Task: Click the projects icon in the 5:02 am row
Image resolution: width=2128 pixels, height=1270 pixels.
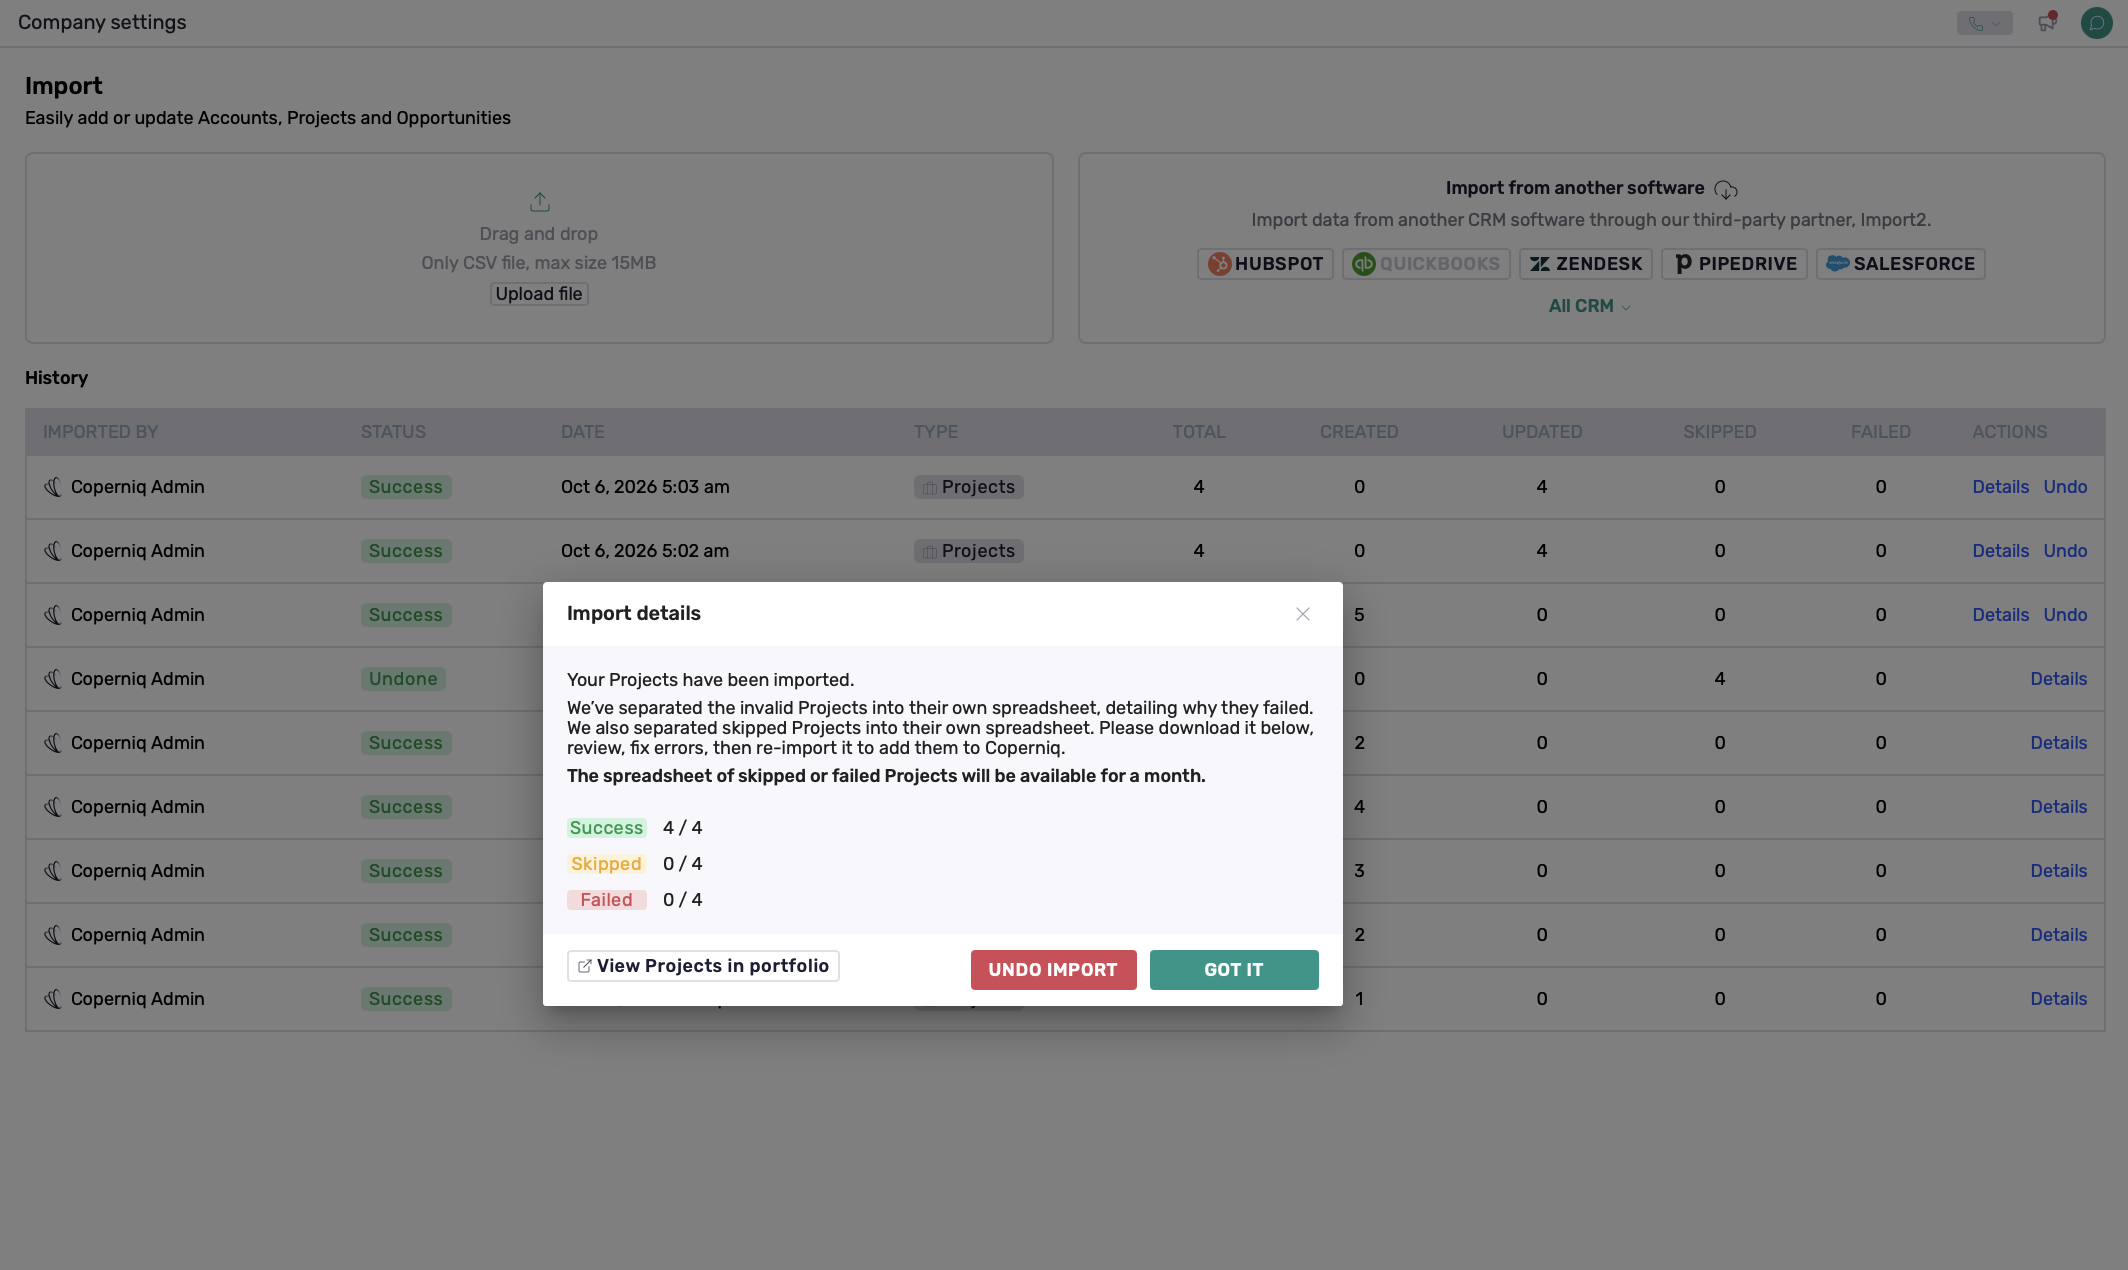Action: point(930,551)
